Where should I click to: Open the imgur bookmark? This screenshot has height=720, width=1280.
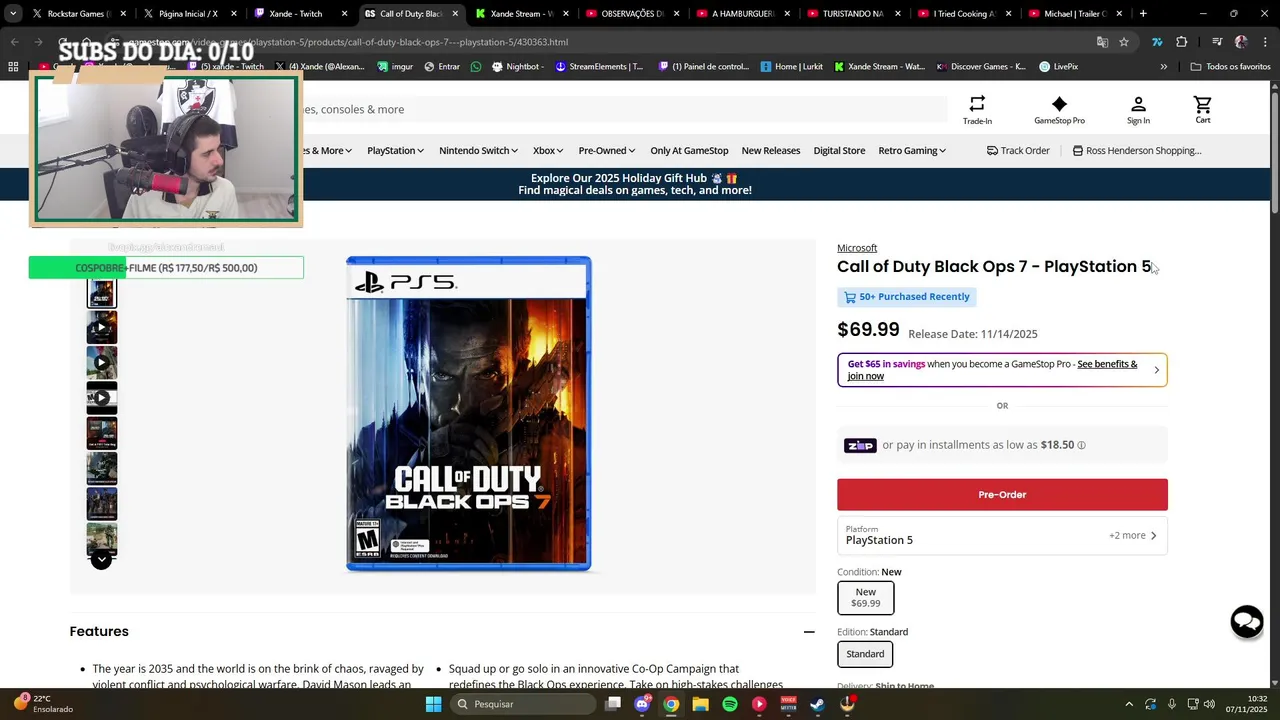[395, 67]
